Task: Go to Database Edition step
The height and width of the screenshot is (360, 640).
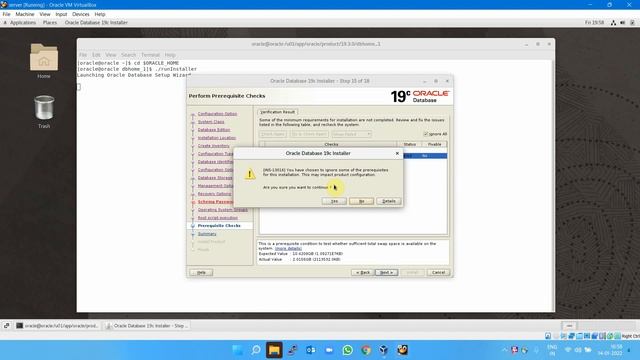Action: pyautogui.click(x=214, y=130)
